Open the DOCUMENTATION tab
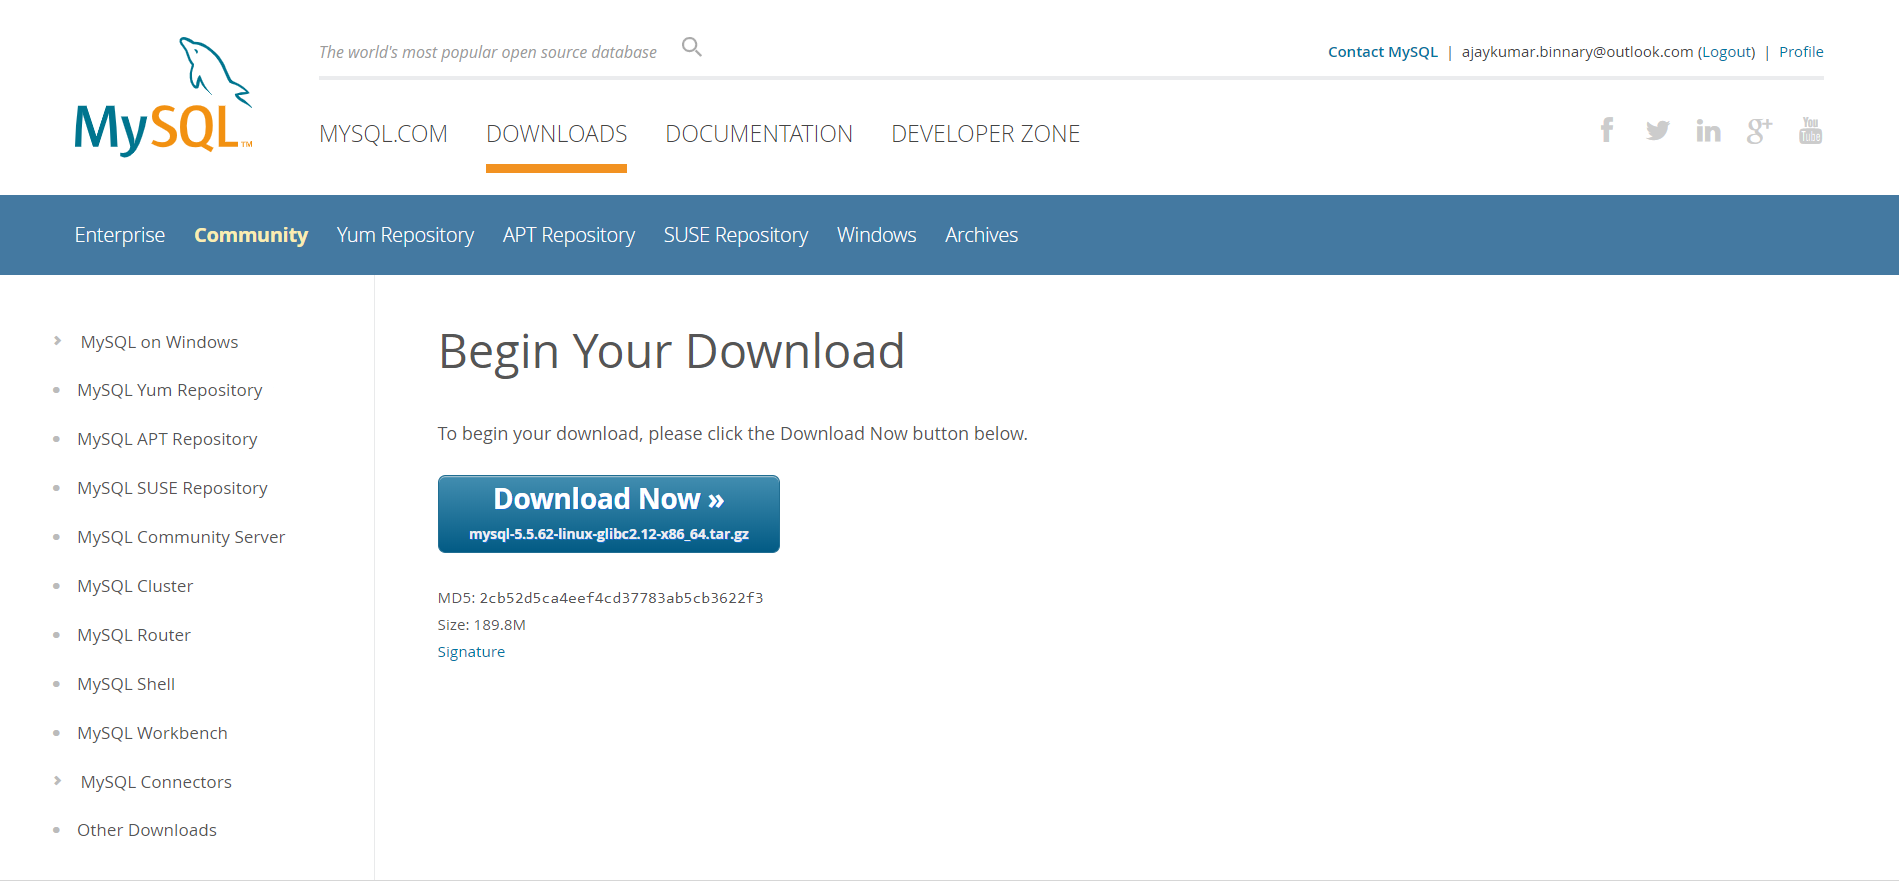The height and width of the screenshot is (884, 1899). click(x=759, y=134)
